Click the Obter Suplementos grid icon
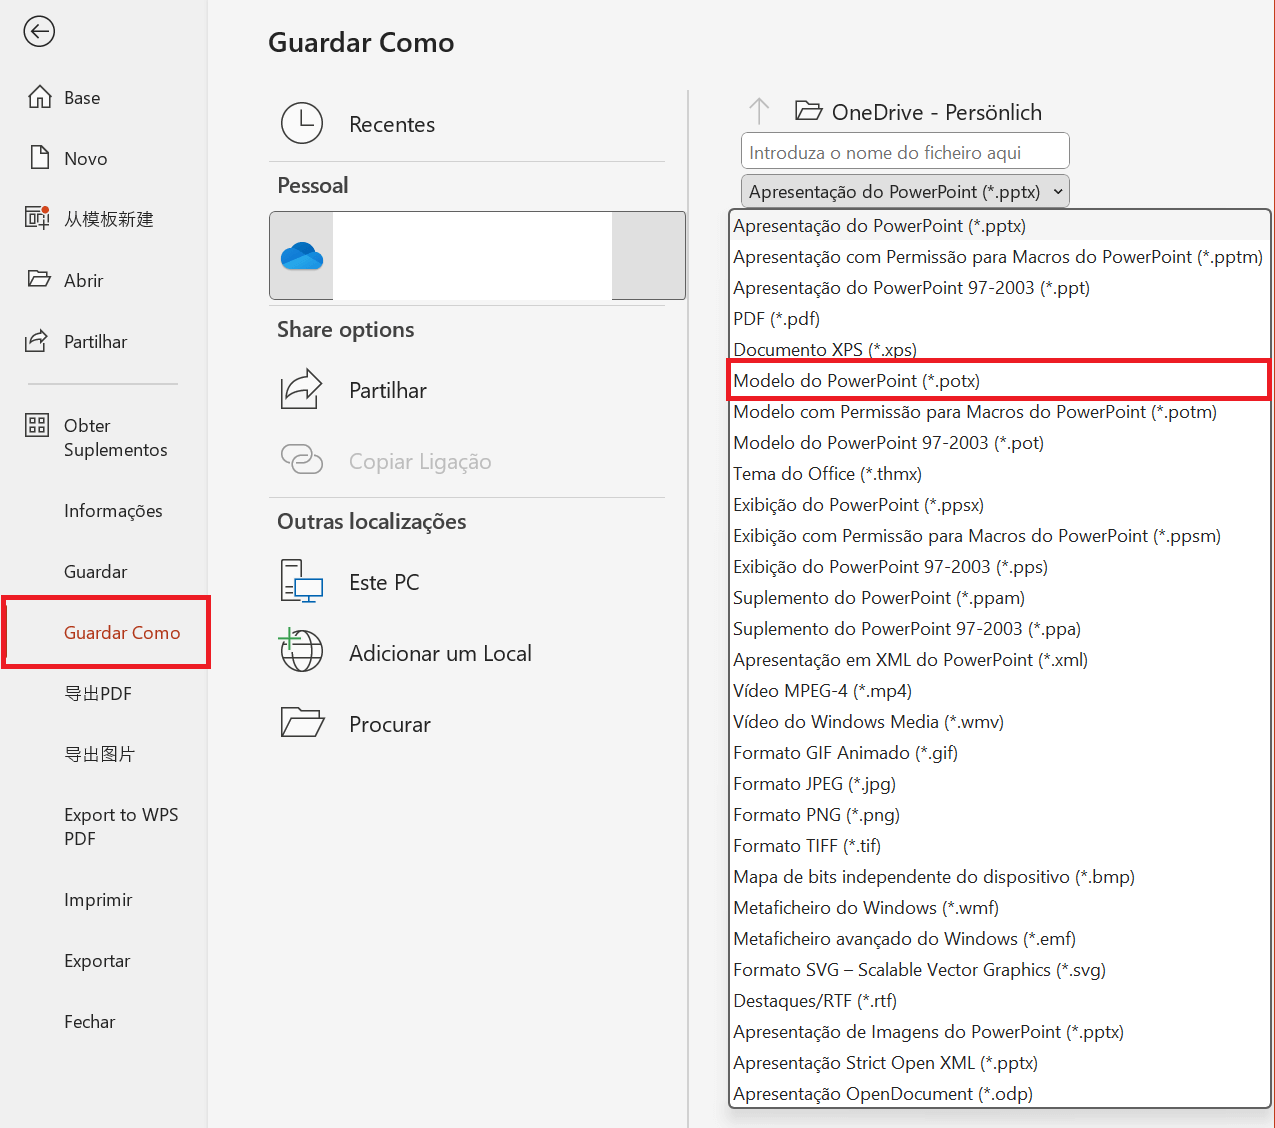 37,425
